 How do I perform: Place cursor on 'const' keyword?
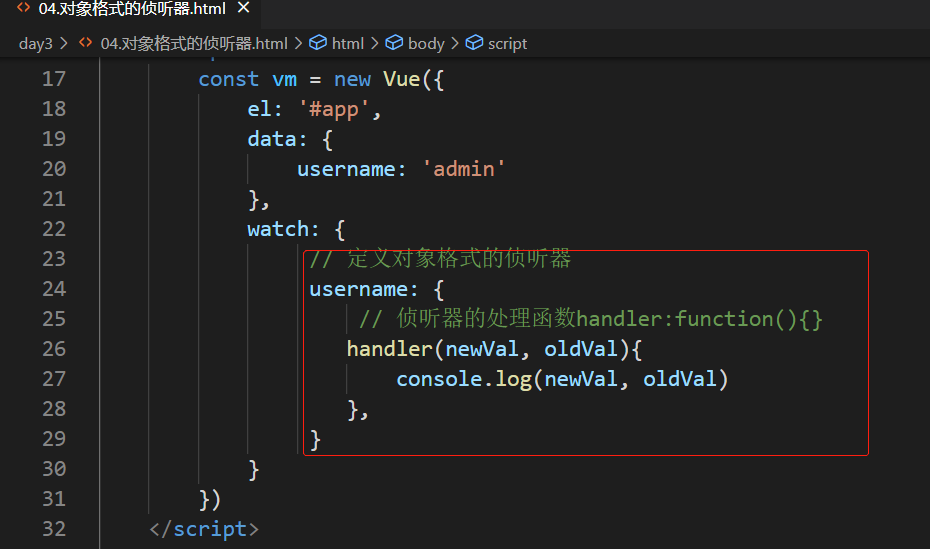228,79
